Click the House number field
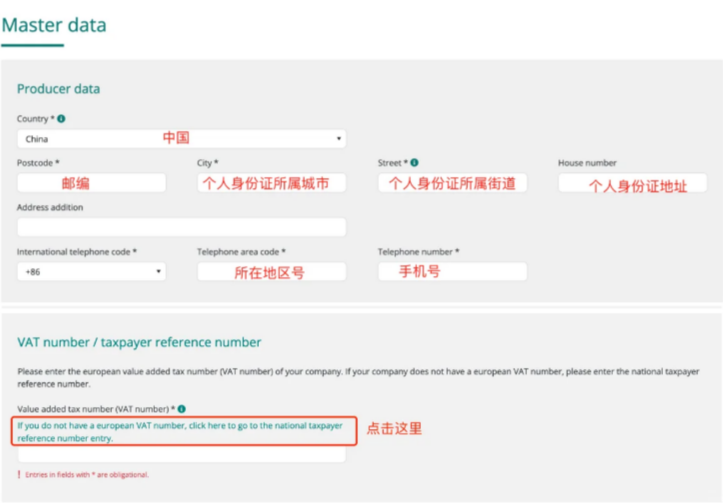 tap(632, 183)
